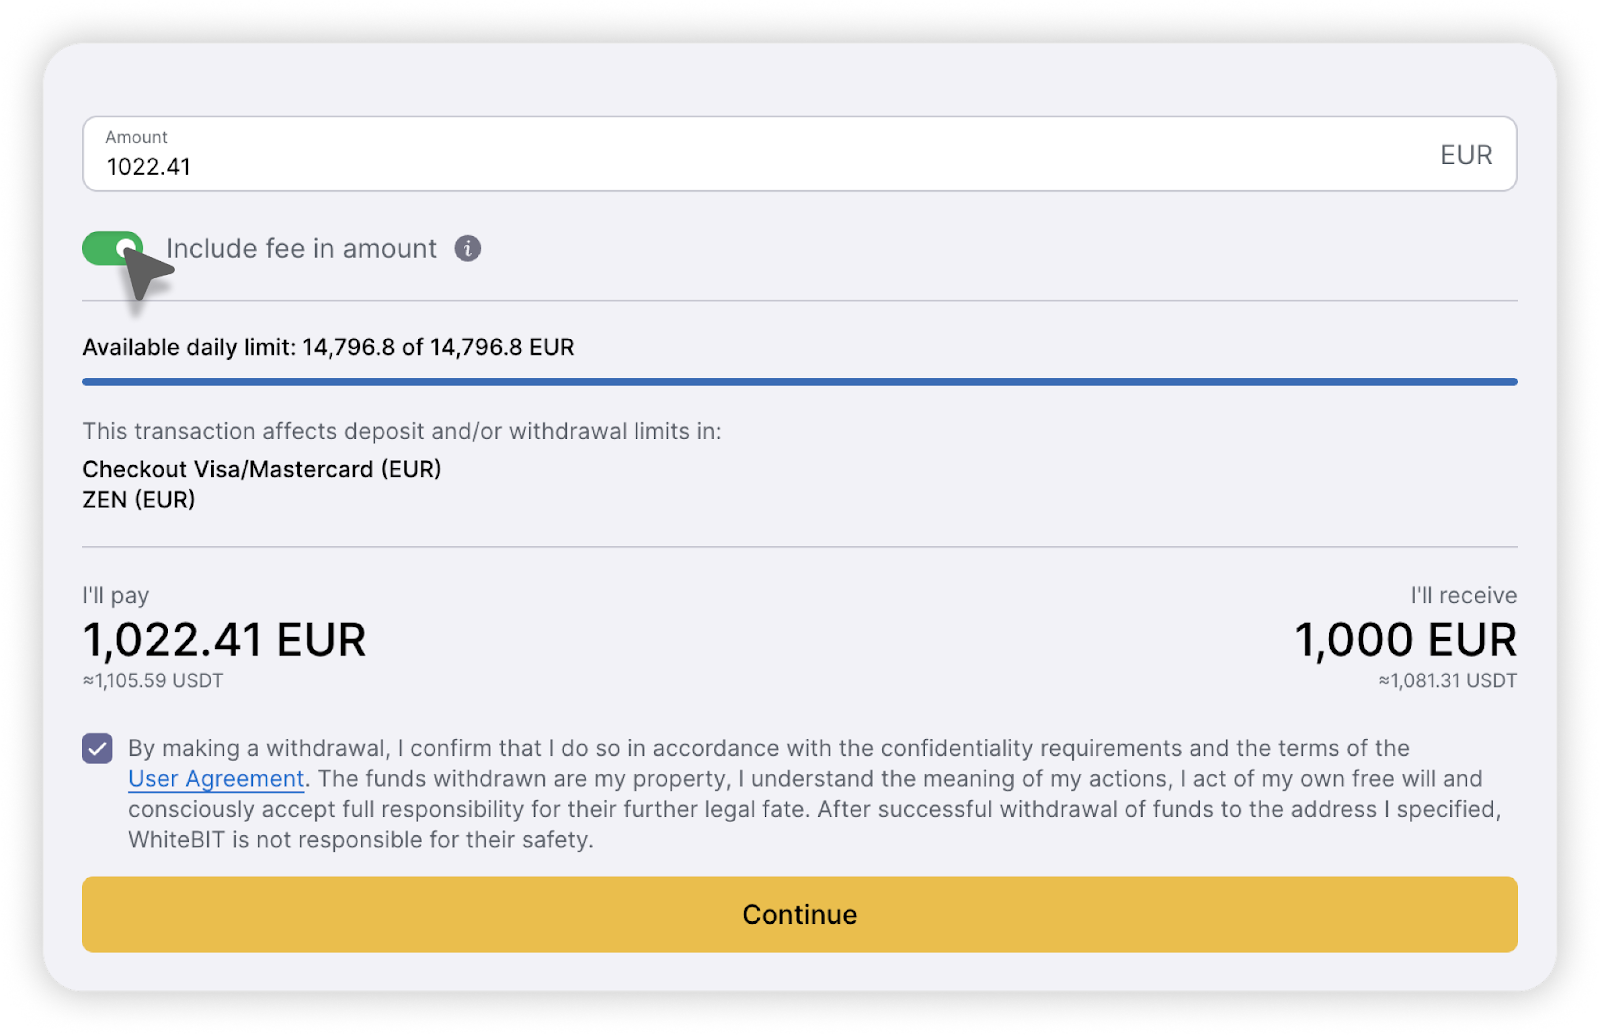Viewport: 1600px width, 1035px height.
Task: Click the ≈1,105.59 USDT estimate
Action: (x=153, y=681)
